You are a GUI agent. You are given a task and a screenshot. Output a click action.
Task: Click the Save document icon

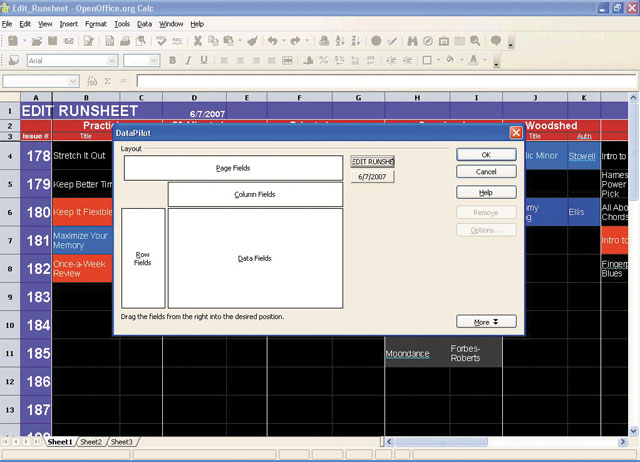coord(53,41)
